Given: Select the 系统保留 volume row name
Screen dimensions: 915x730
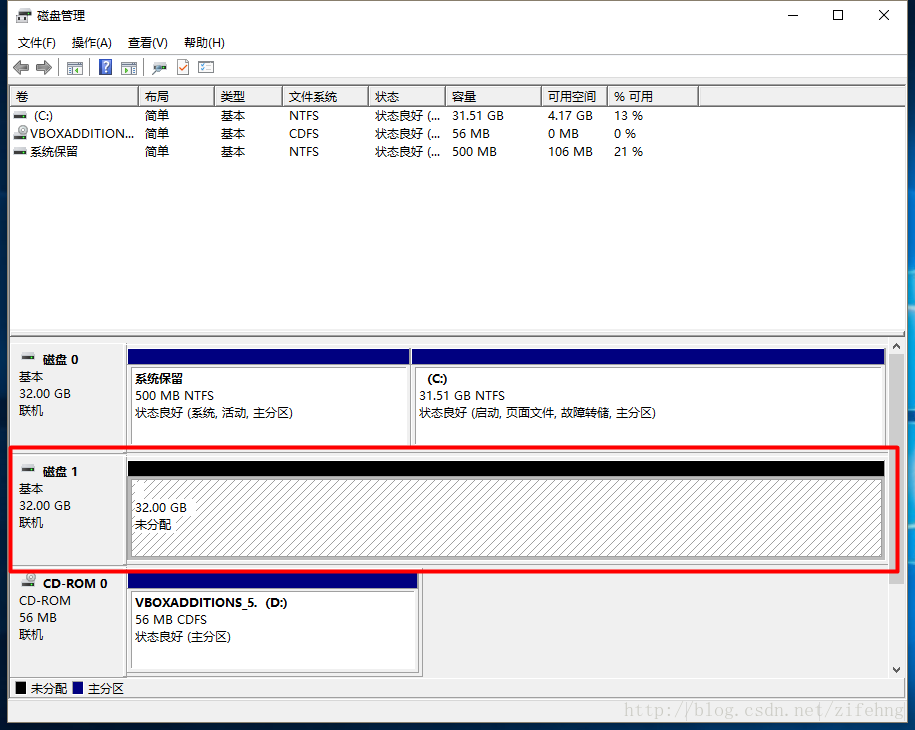Looking at the screenshot, I should [x=54, y=152].
